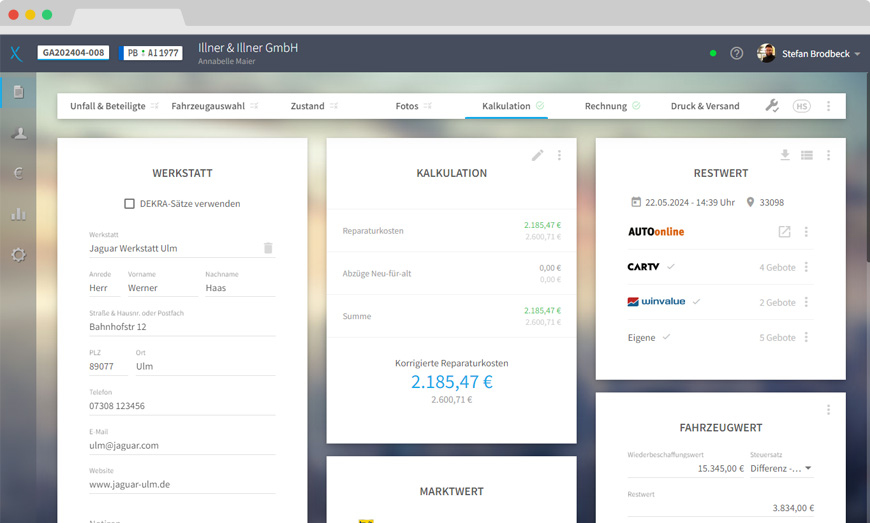
Task: Download the Restwert data
Action: click(x=785, y=155)
